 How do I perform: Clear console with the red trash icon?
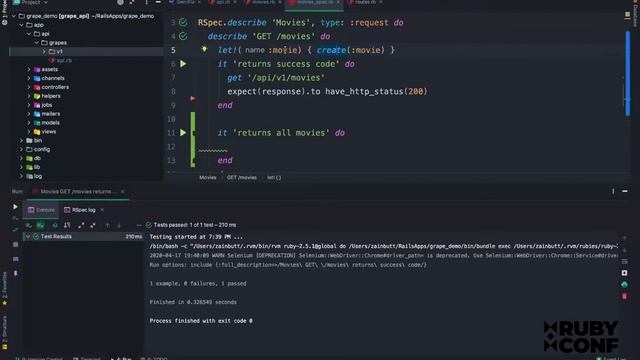pyautogui.click(x=624, y=296)
